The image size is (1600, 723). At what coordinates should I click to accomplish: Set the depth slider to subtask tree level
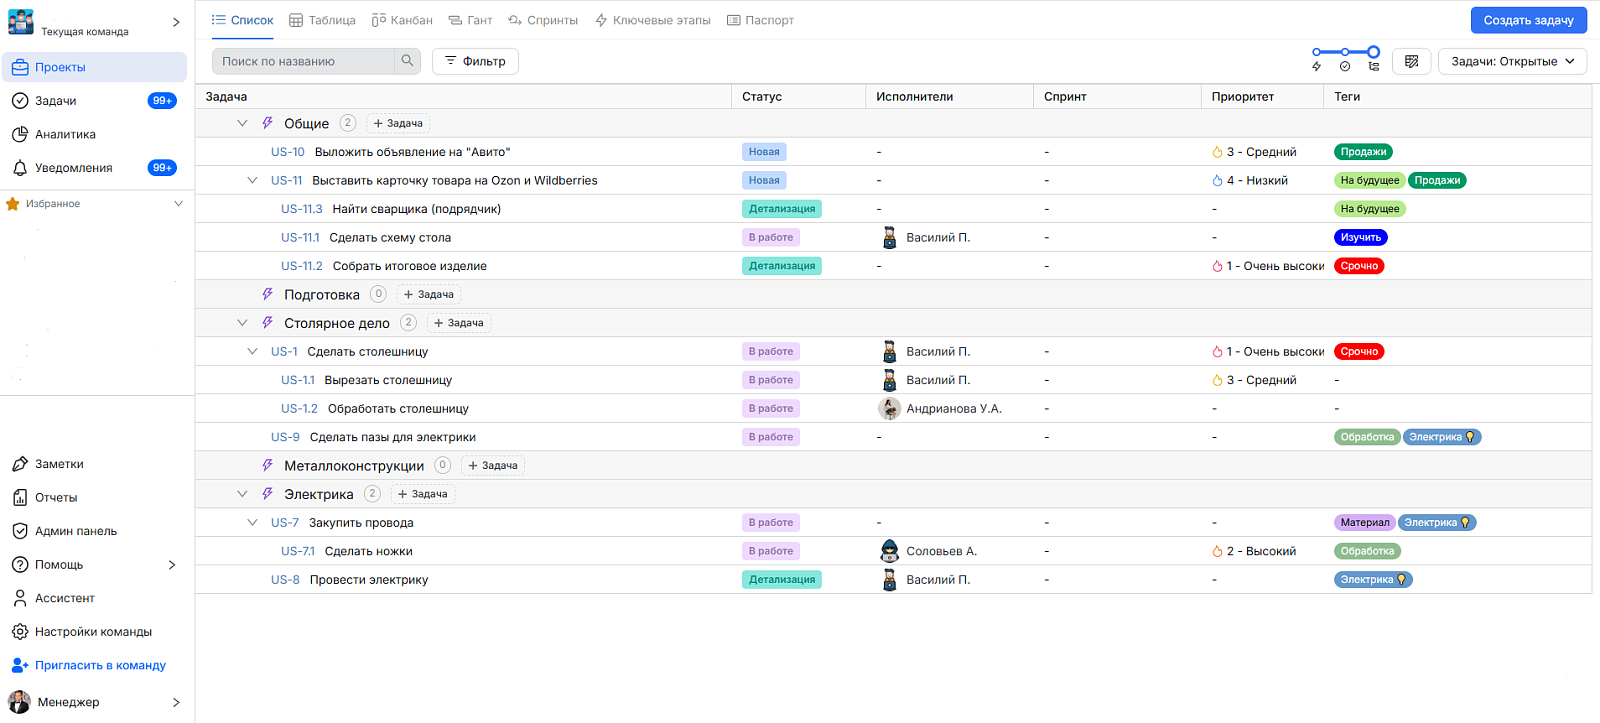click(1374, 52)
